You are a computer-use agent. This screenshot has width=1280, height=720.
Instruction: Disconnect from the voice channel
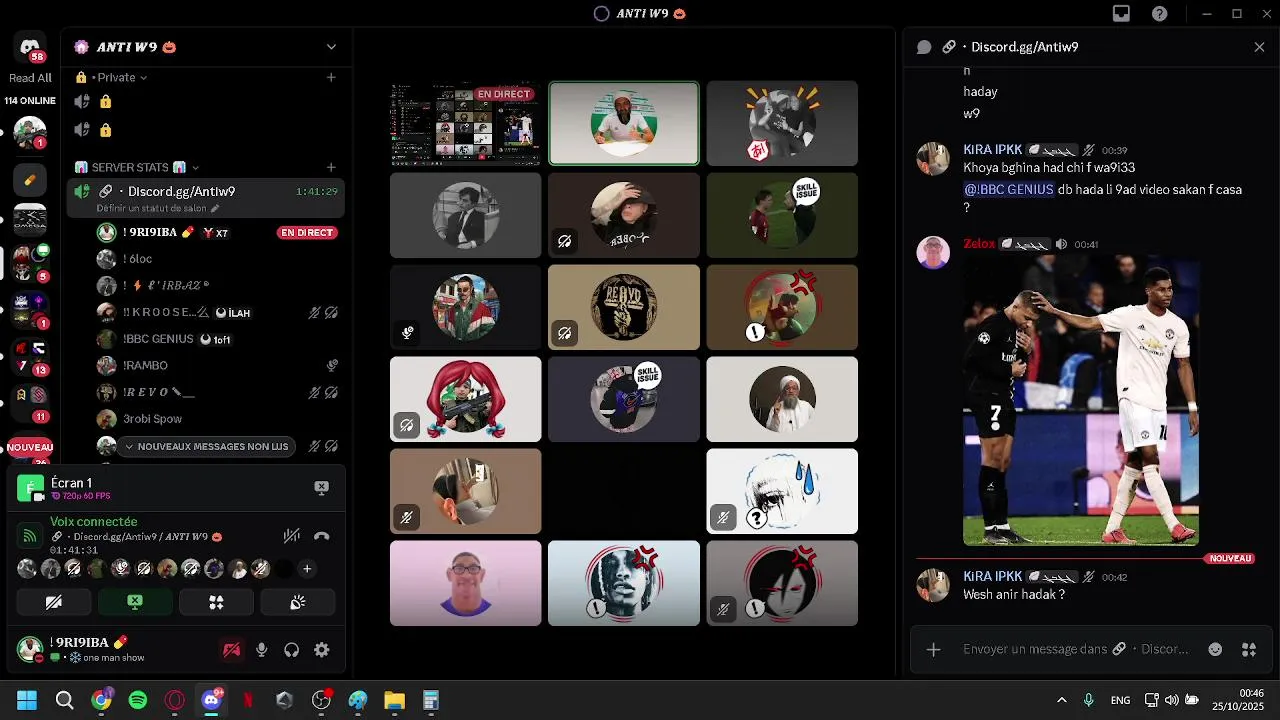point(321,536)
